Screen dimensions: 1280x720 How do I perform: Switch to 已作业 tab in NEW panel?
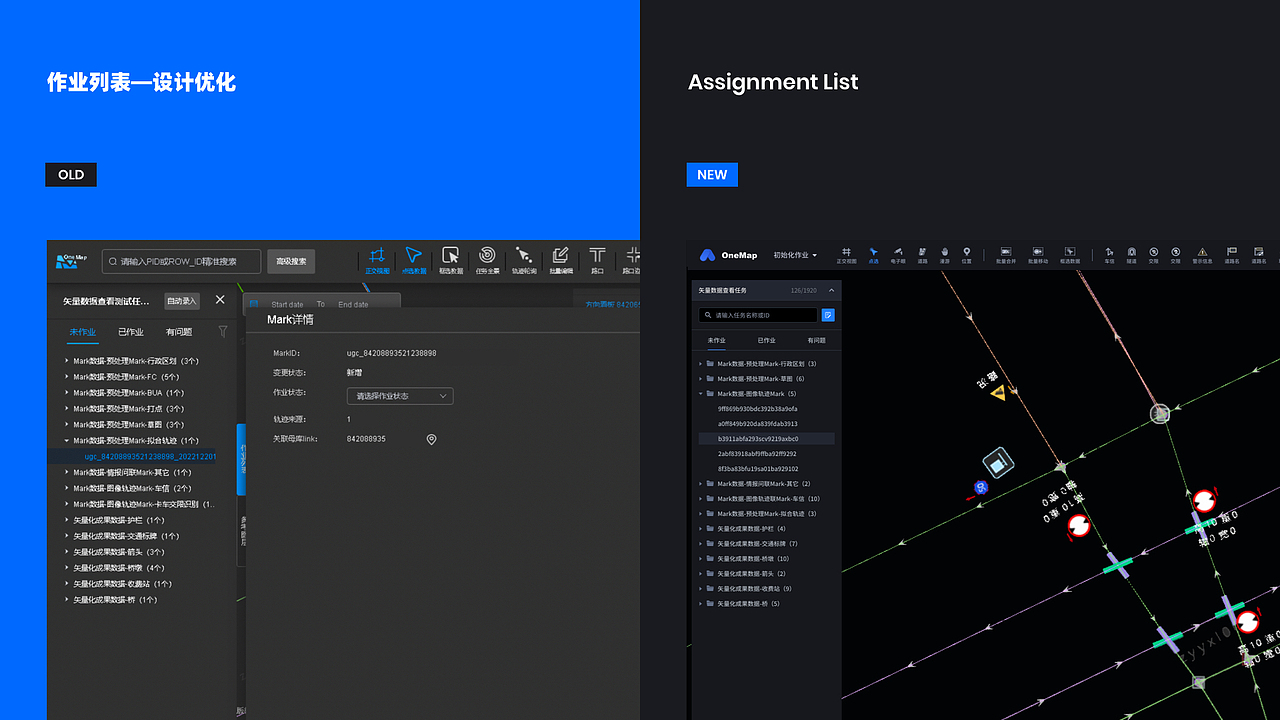click(766, 341)
